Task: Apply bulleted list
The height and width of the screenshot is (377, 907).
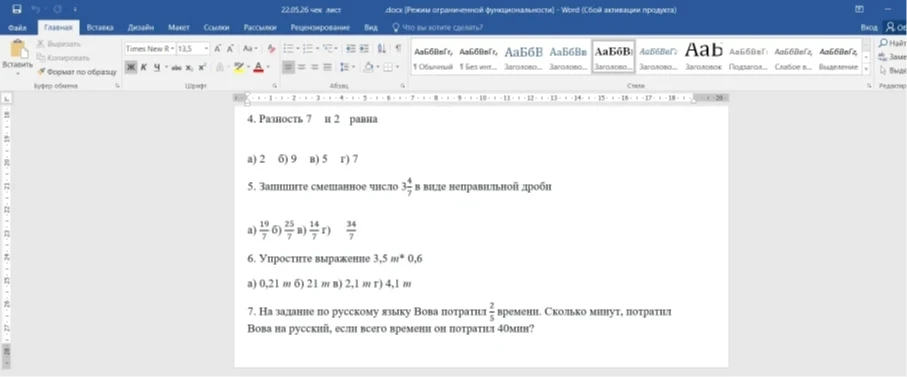Action: (289, 49)
